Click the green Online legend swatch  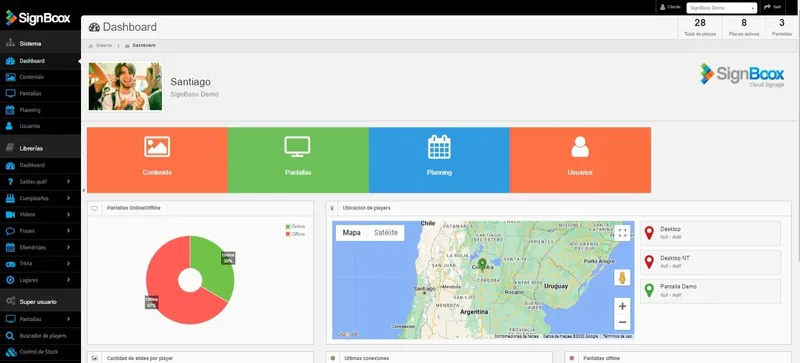(x=288, y=226)
